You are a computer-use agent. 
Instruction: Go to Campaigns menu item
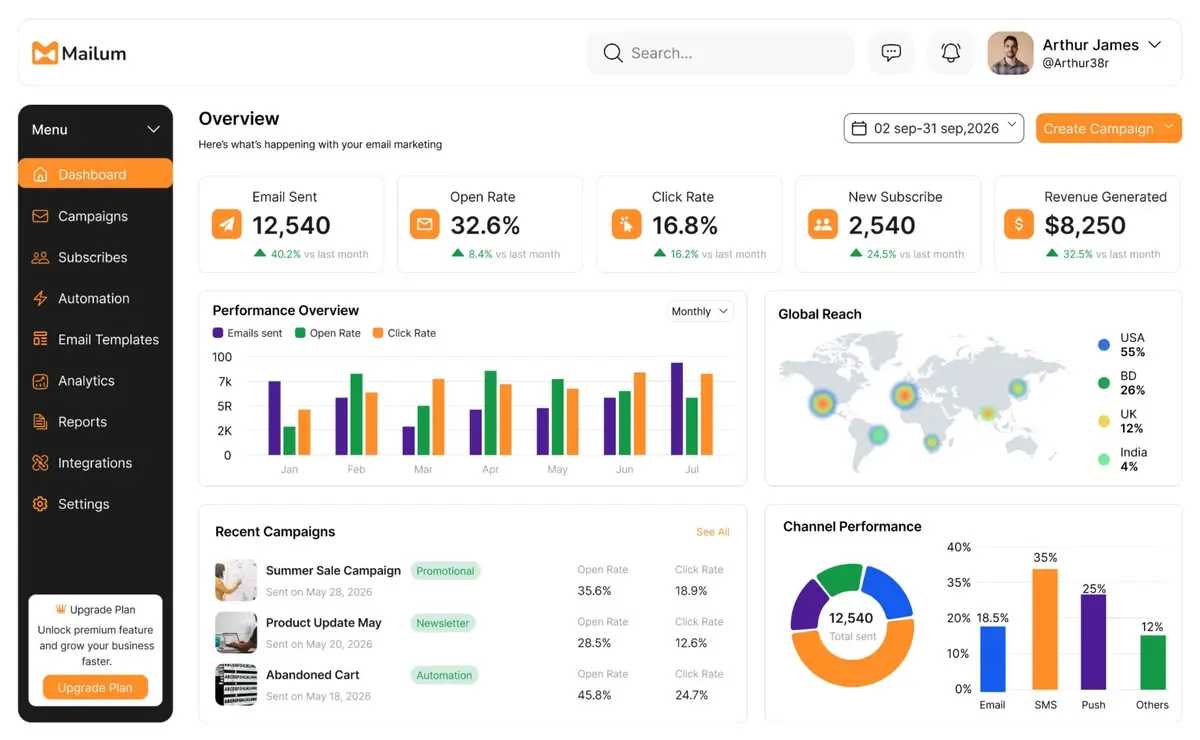pyautogui.click(x=95, y=216)
